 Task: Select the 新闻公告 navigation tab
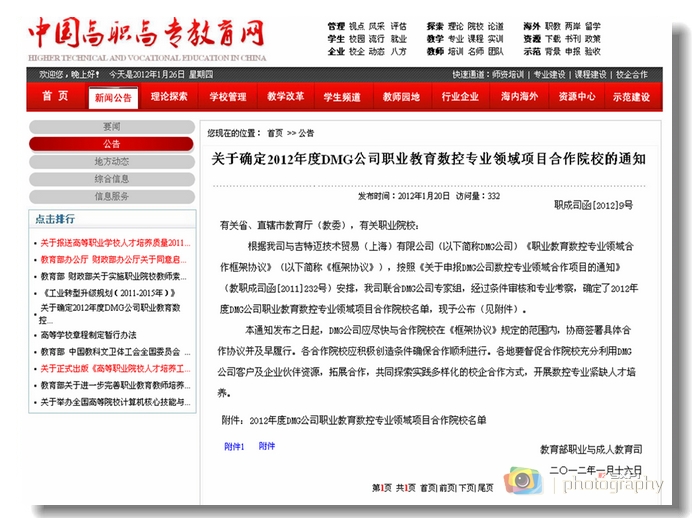[112, 98]
